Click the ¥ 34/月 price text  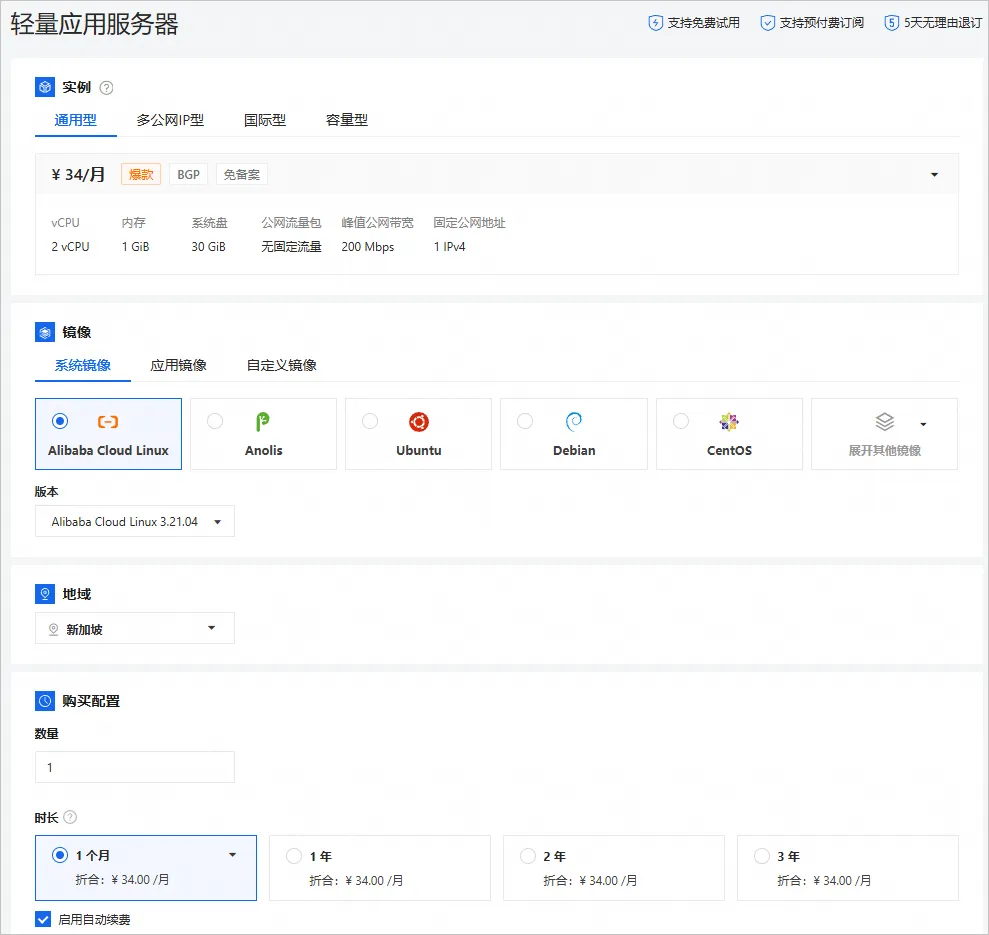pyautogui.click(x=78, y=174)
